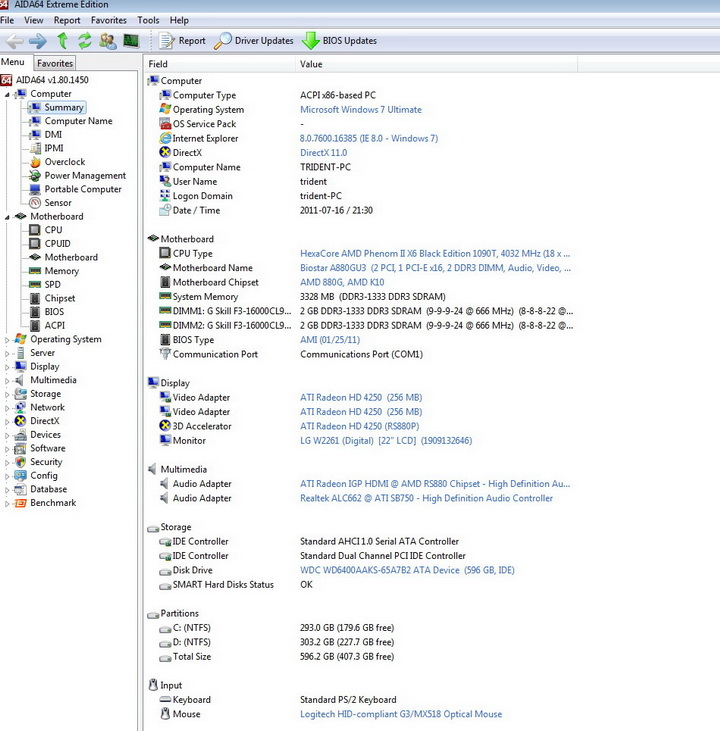Select Computer Name tree item
Screen dimensions: 720x731
tap(78, 121)
